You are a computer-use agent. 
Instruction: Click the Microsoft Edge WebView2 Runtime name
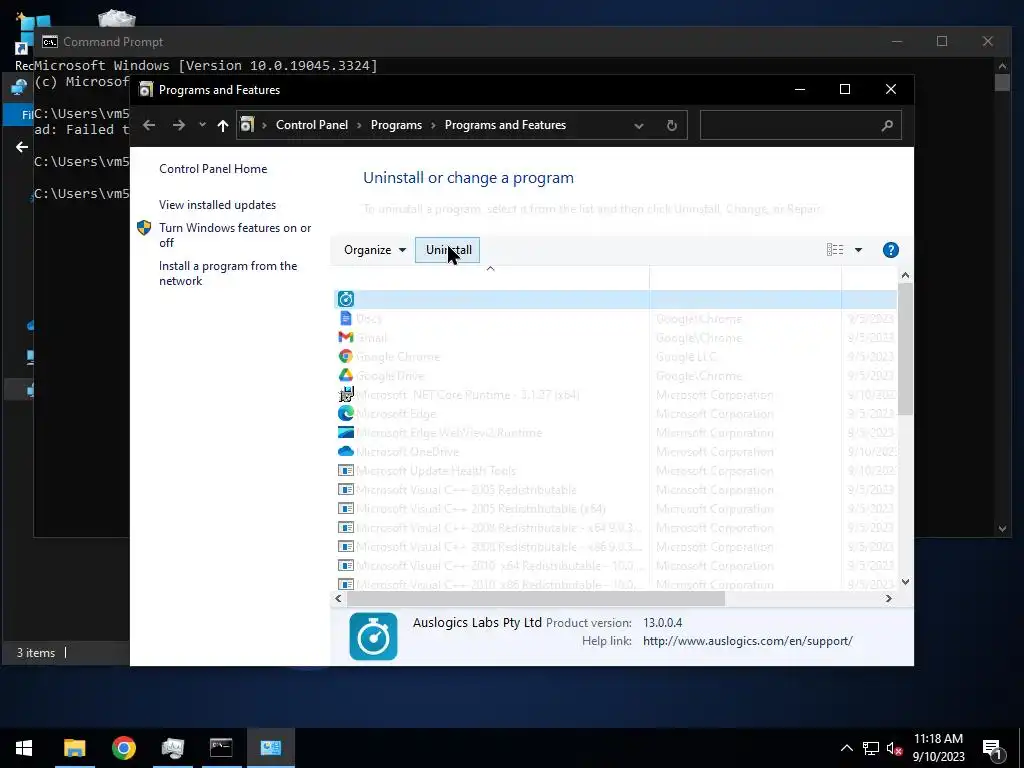pos(449,432)
